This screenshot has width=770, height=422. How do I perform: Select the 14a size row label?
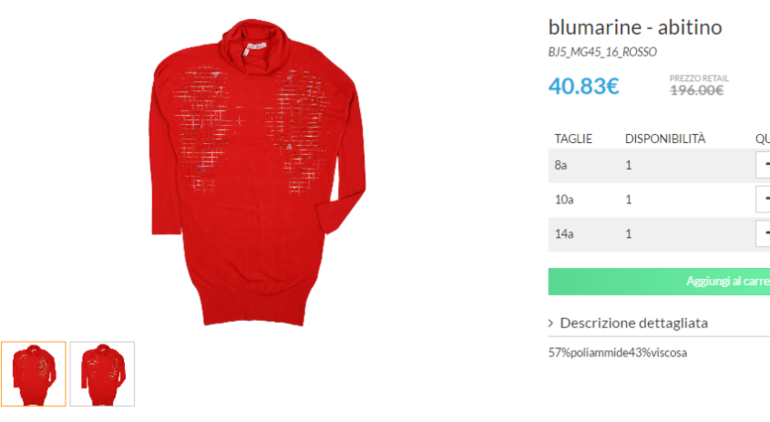click(564, 234)
